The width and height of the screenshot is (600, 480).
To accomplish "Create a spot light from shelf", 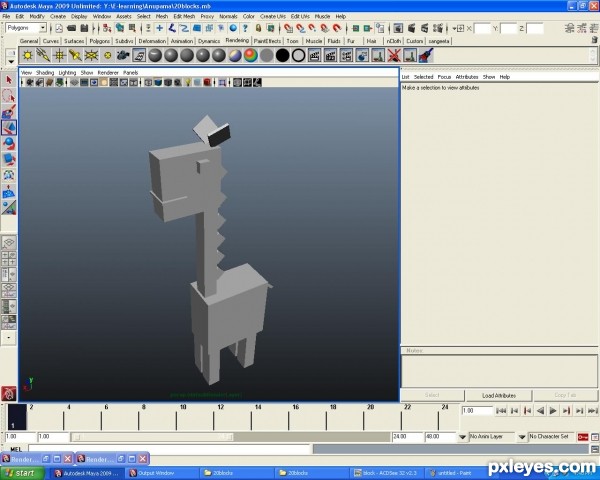I will (x=75, y=56).
